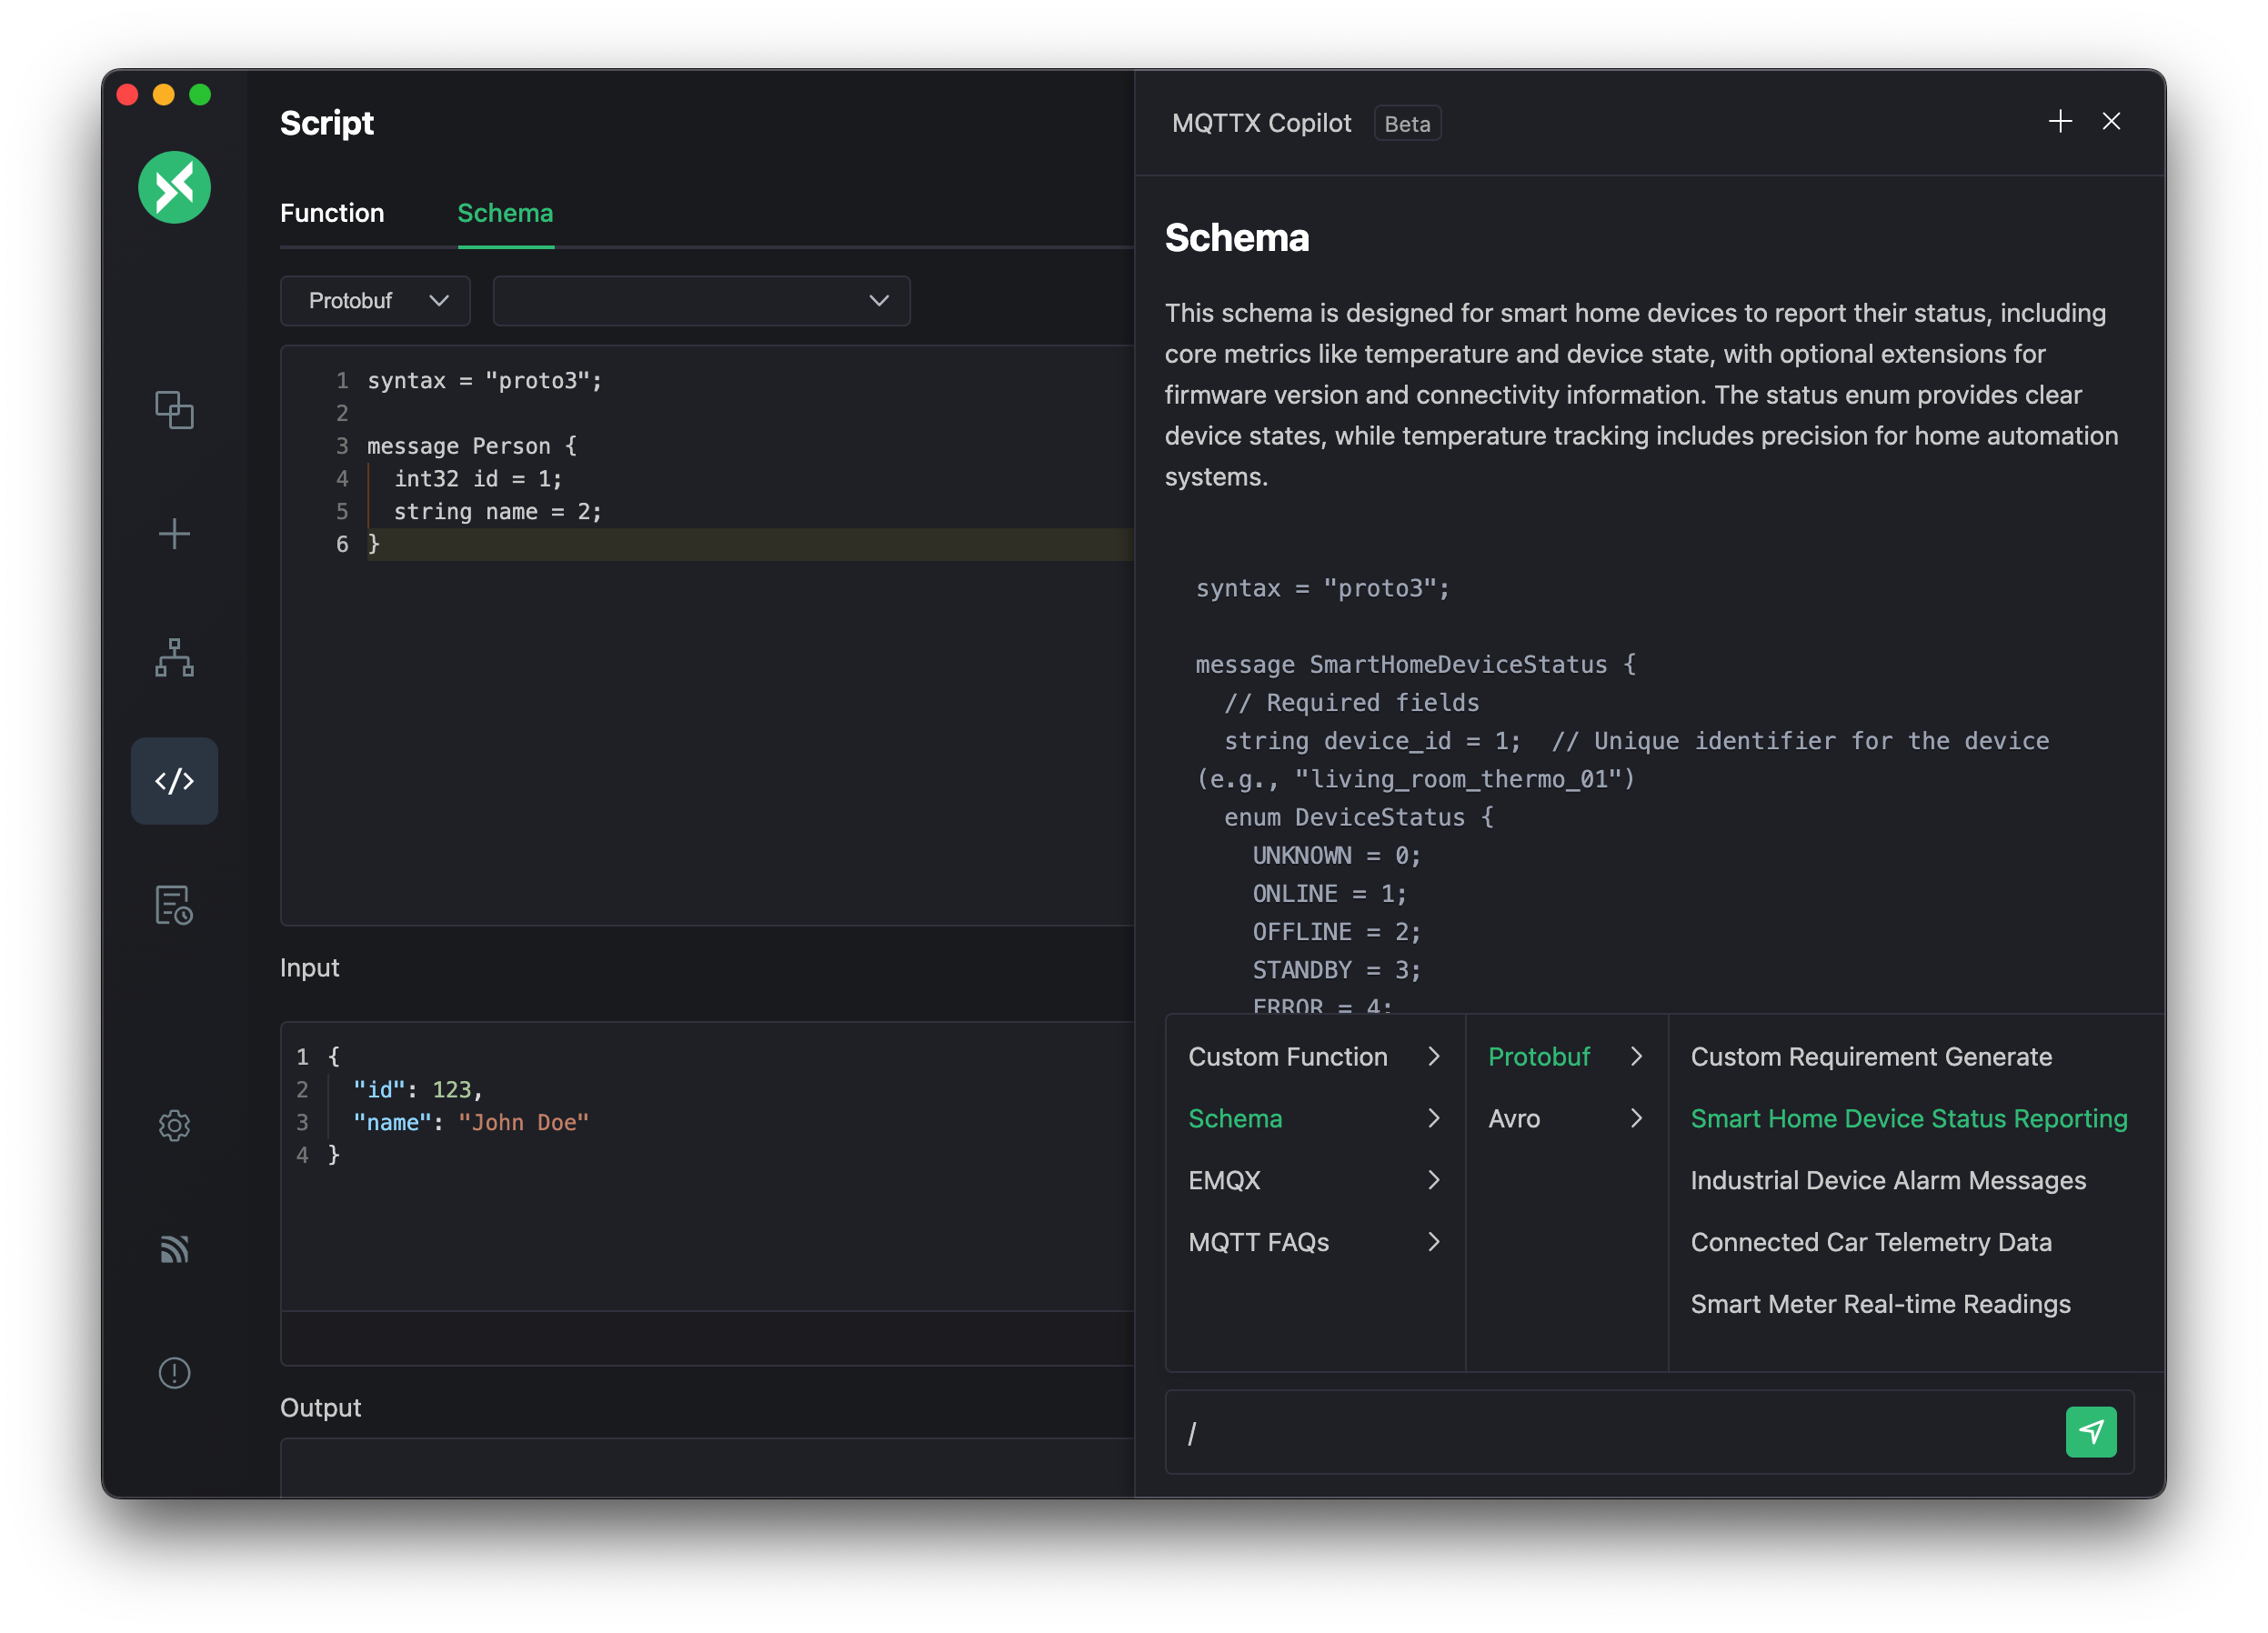
Task: Switch to the Function tab
Action: coord(332,213)
